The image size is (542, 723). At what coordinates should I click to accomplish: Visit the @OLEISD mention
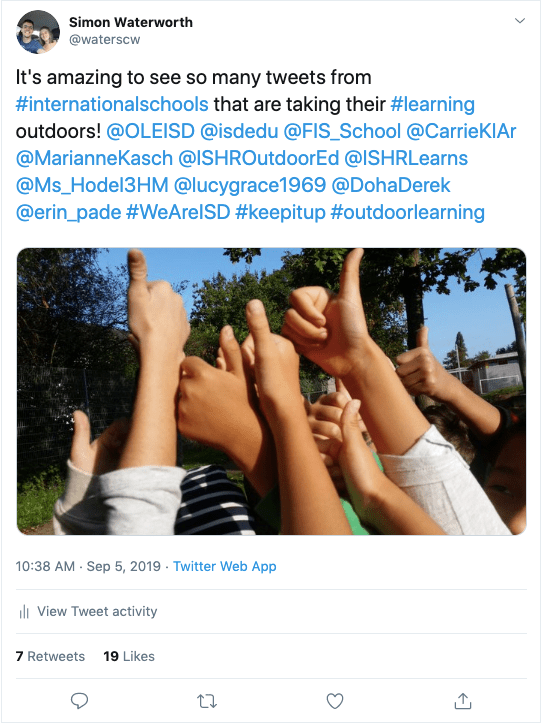click(150, 131)
